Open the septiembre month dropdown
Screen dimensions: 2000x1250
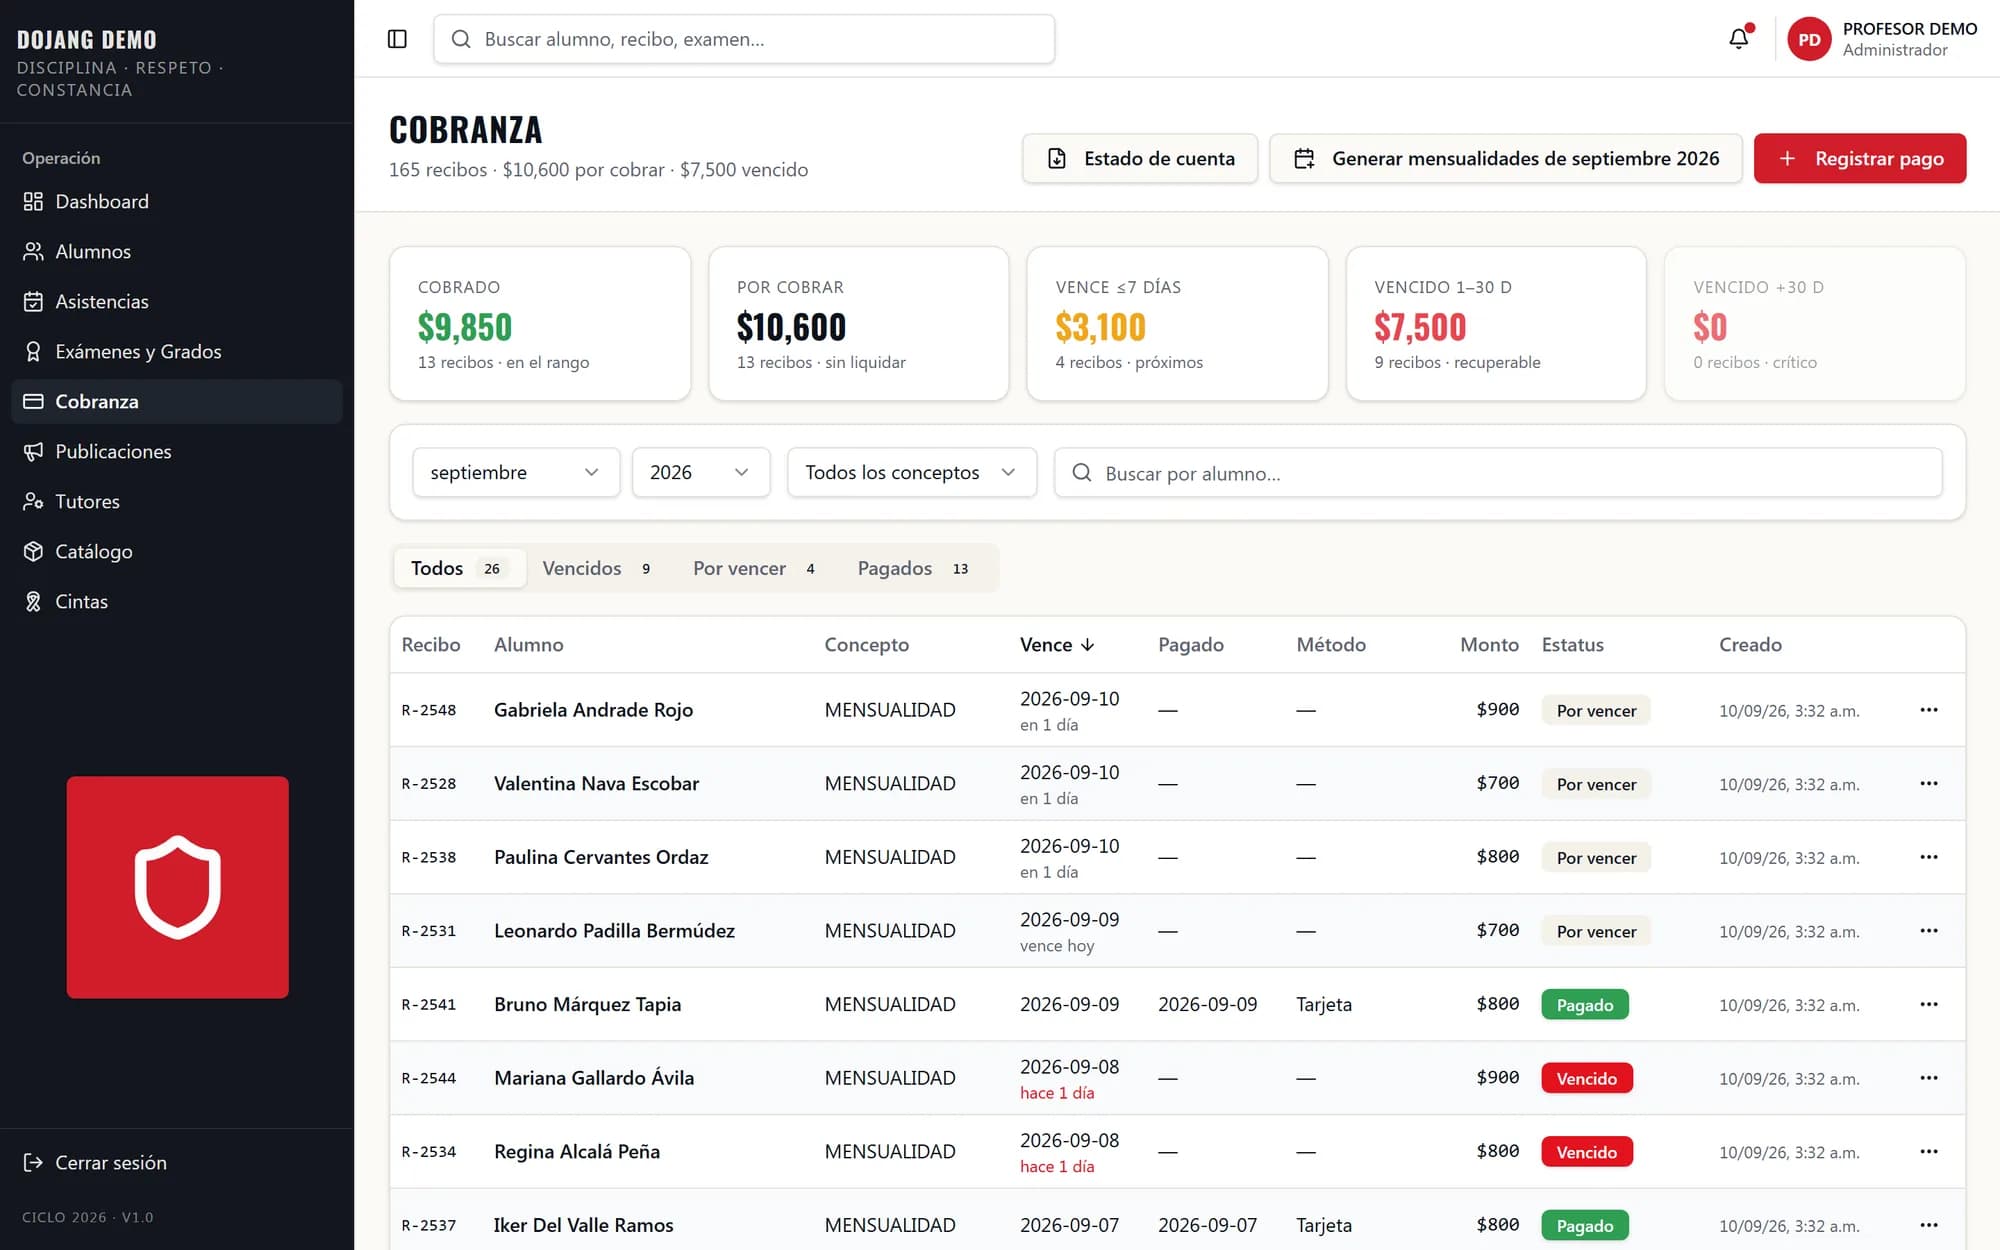coord(516,472)
